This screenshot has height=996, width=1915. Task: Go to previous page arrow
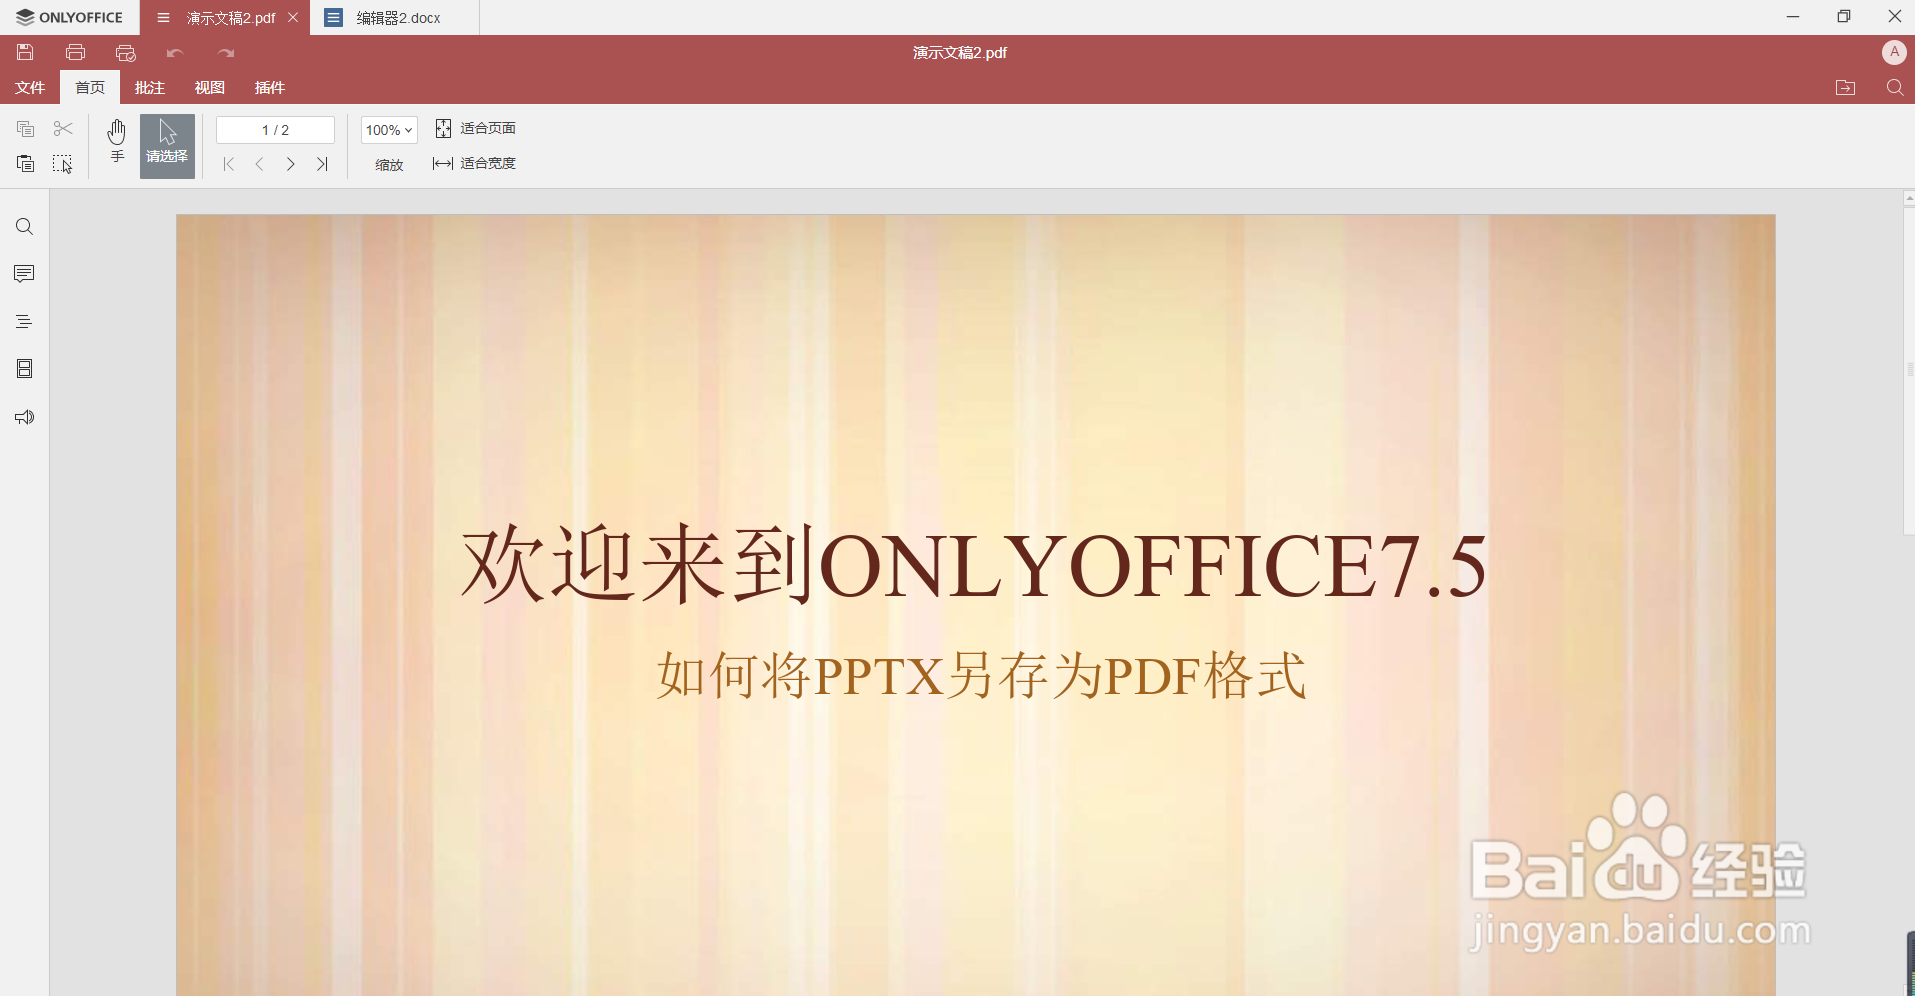(x=259, y=164)
